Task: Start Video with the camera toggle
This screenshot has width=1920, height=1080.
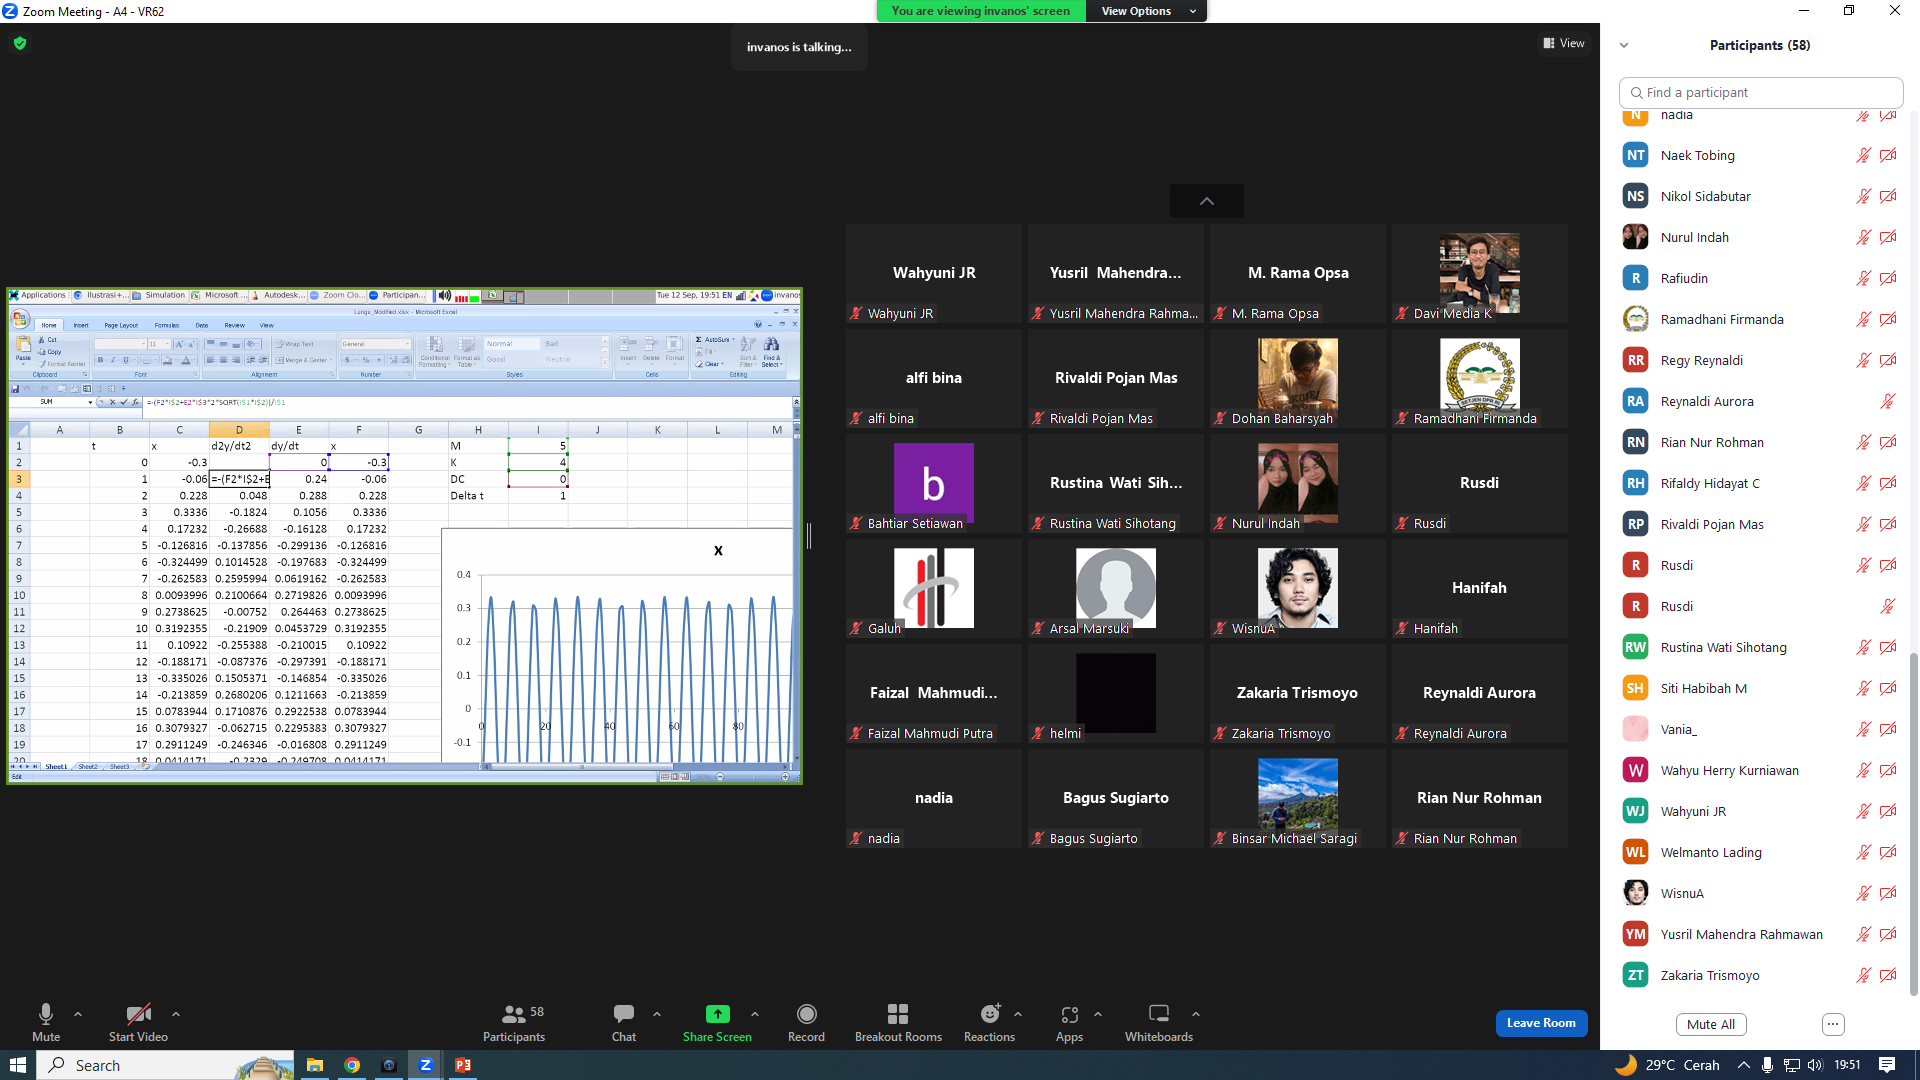Action: (x=138, y=1022)
